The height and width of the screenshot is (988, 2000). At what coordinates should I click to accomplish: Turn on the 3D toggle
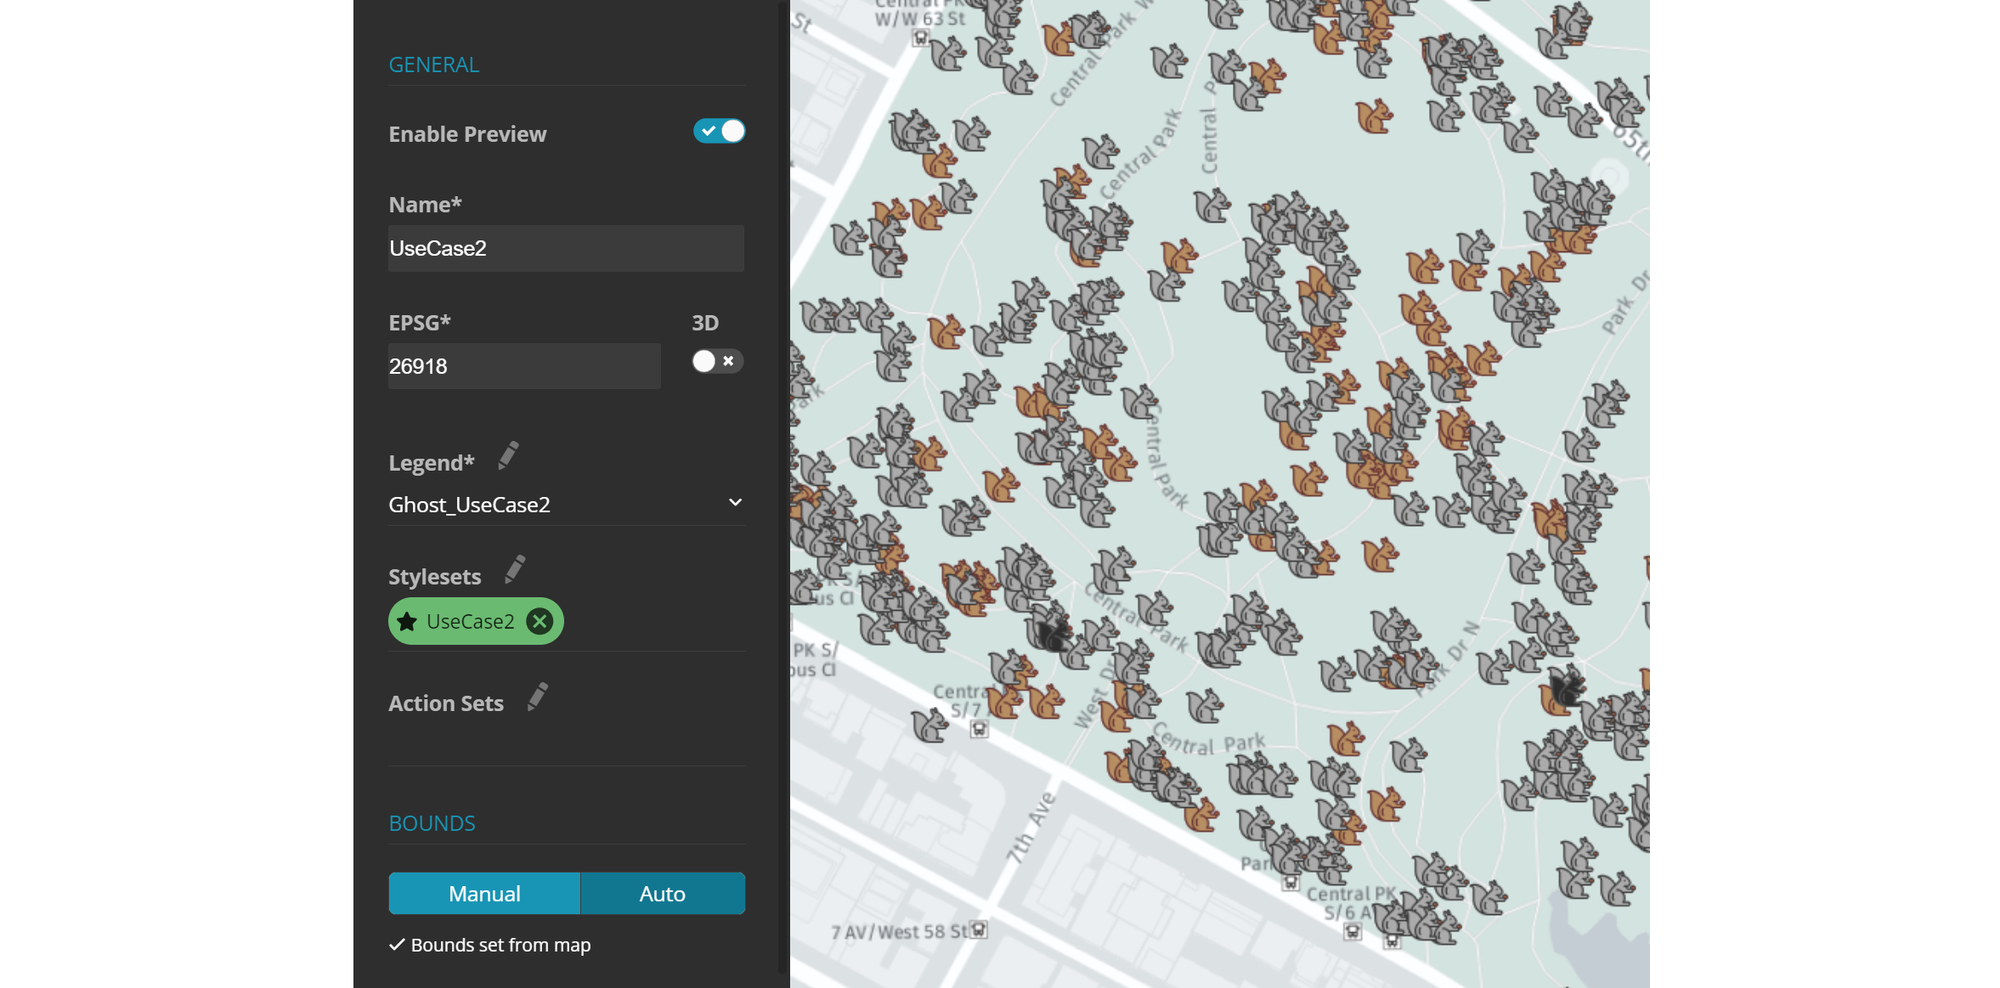[717, 361]
